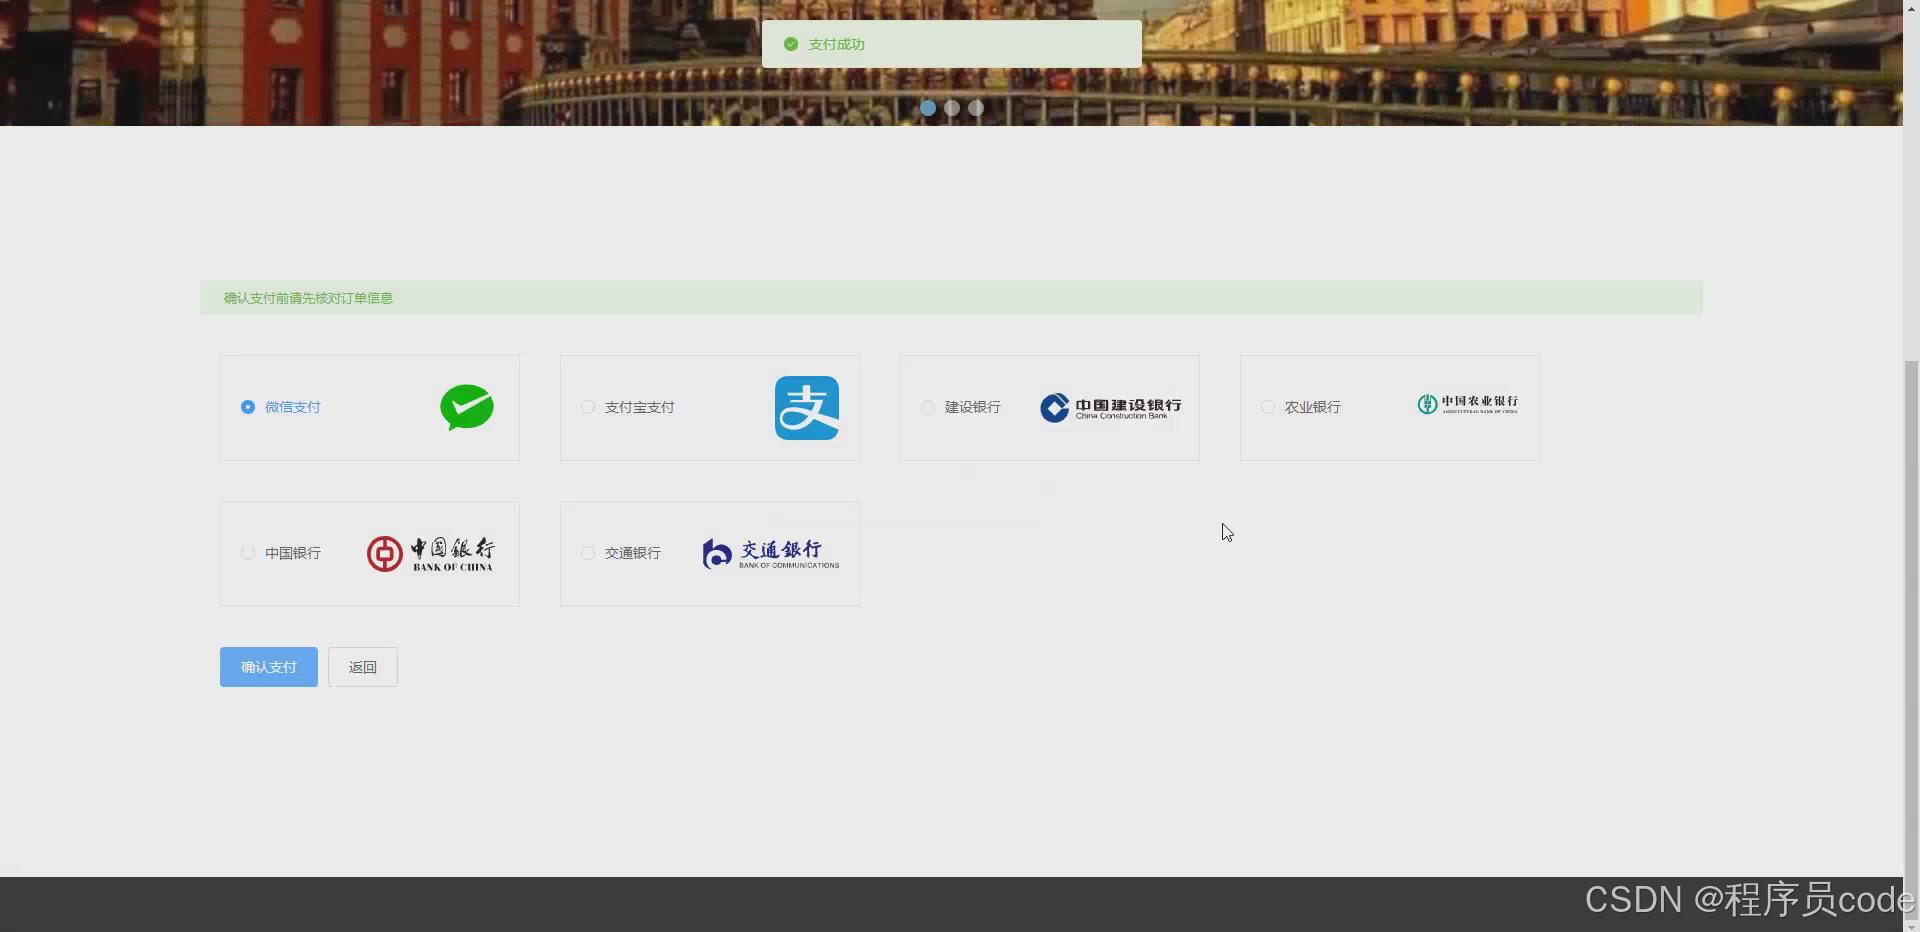This screenshot has width=1920, height=932.
Task: Go to first carousel slide dot
Action: 928,107
